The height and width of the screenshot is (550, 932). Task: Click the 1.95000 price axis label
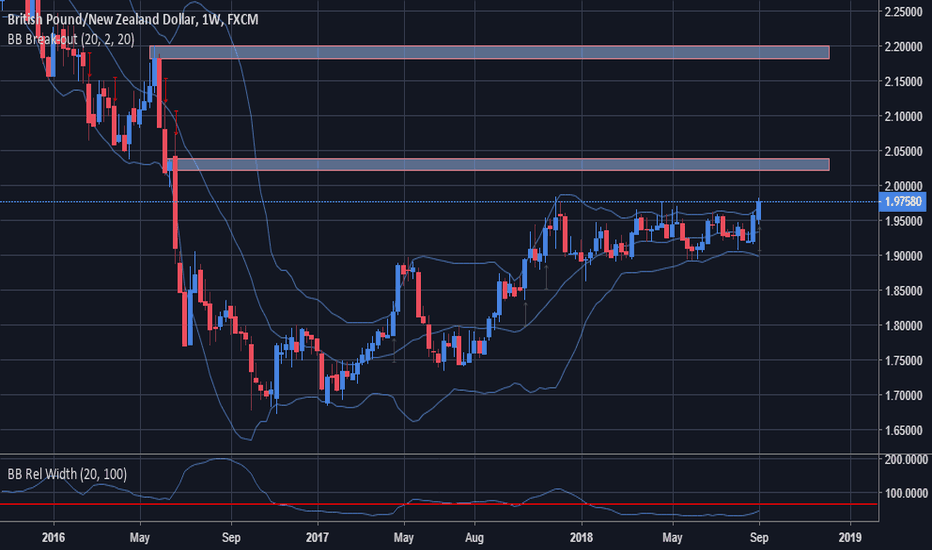[903, 221]
